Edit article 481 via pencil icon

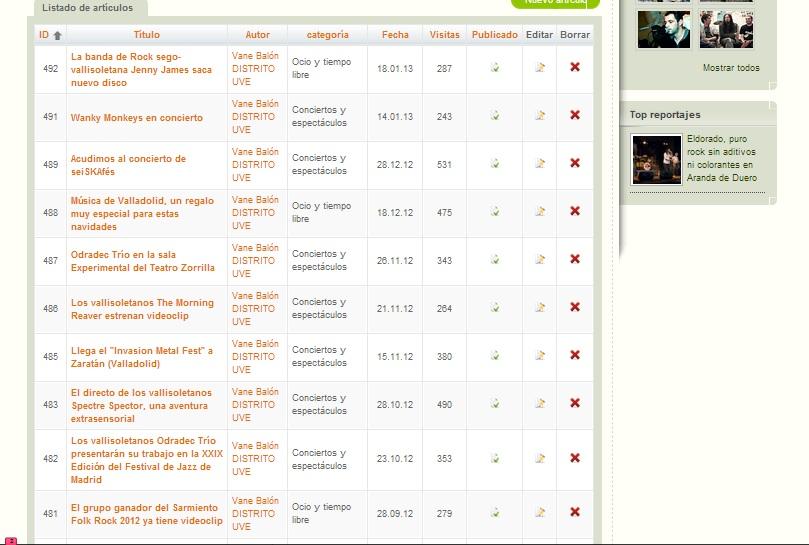point(540,512)
